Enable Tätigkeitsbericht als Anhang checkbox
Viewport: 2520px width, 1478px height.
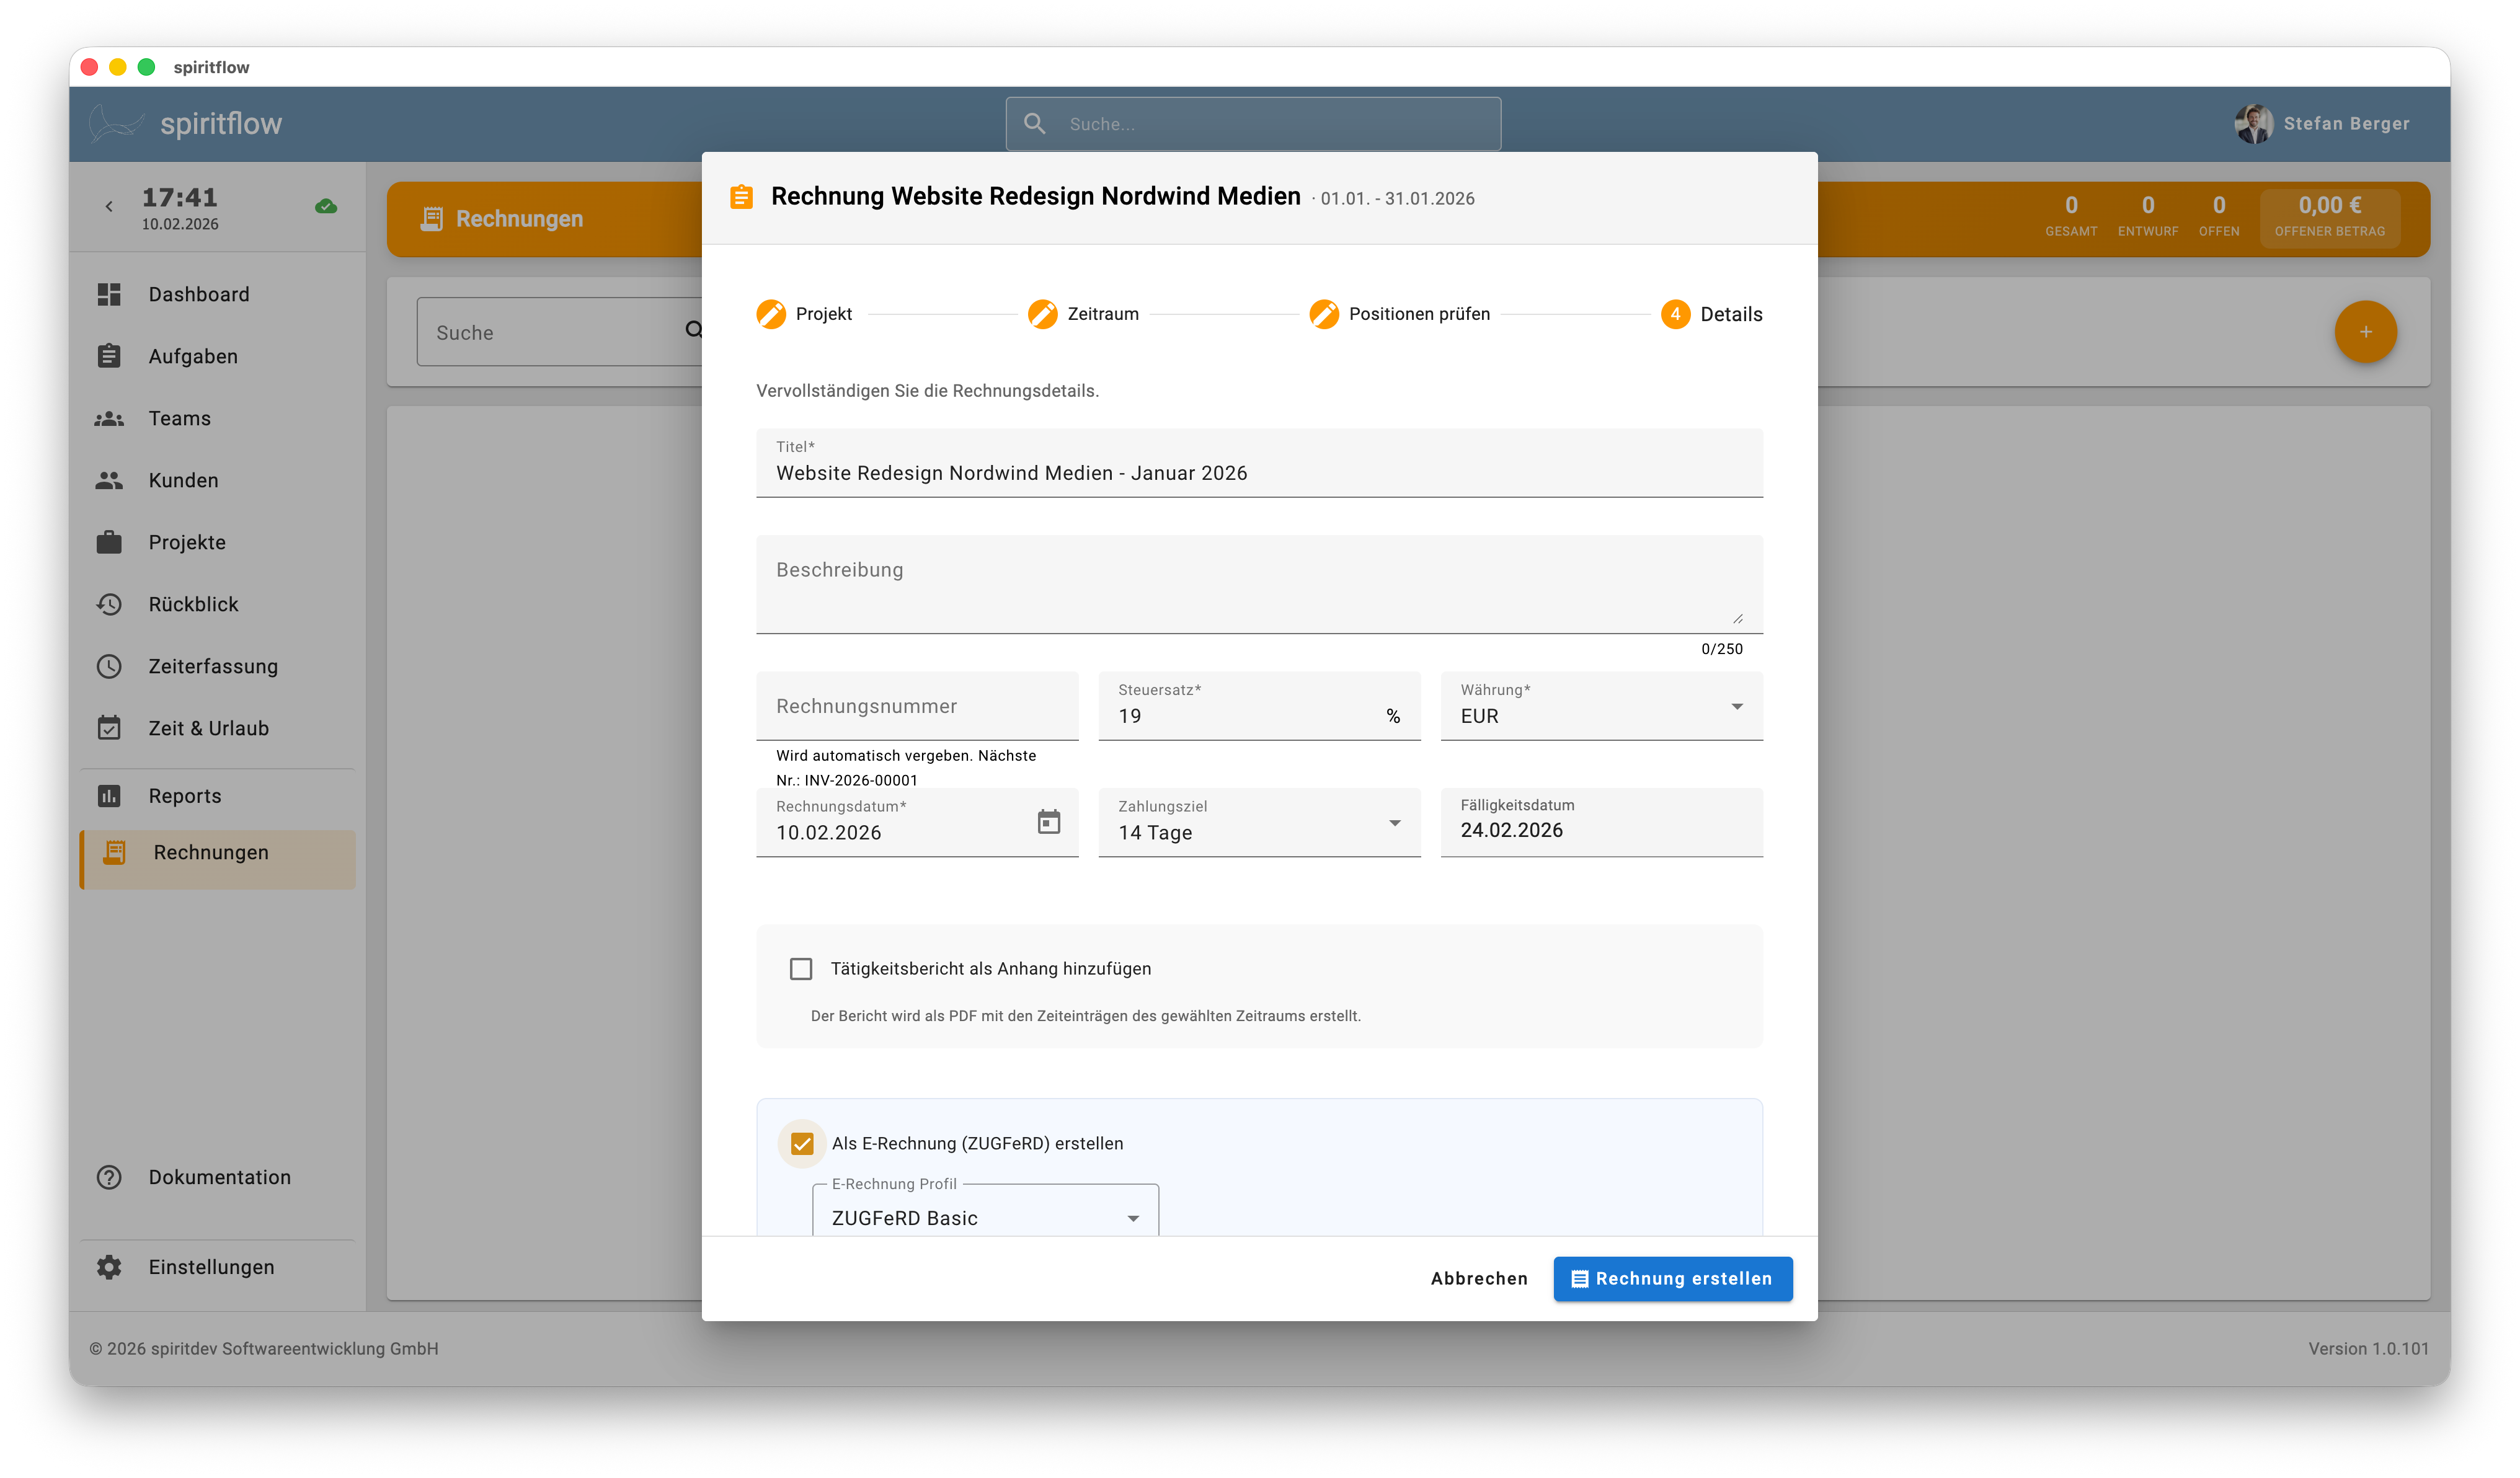click(x=801, y=969)
